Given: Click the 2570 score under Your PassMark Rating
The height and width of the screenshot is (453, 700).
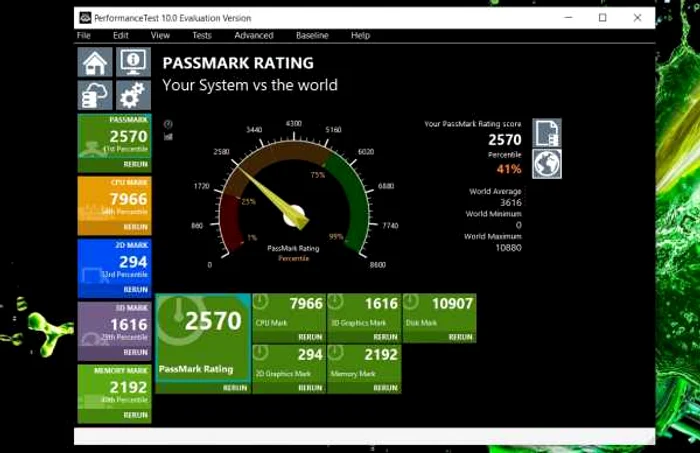Looking at the screenshot, I should tap(504, 140).
